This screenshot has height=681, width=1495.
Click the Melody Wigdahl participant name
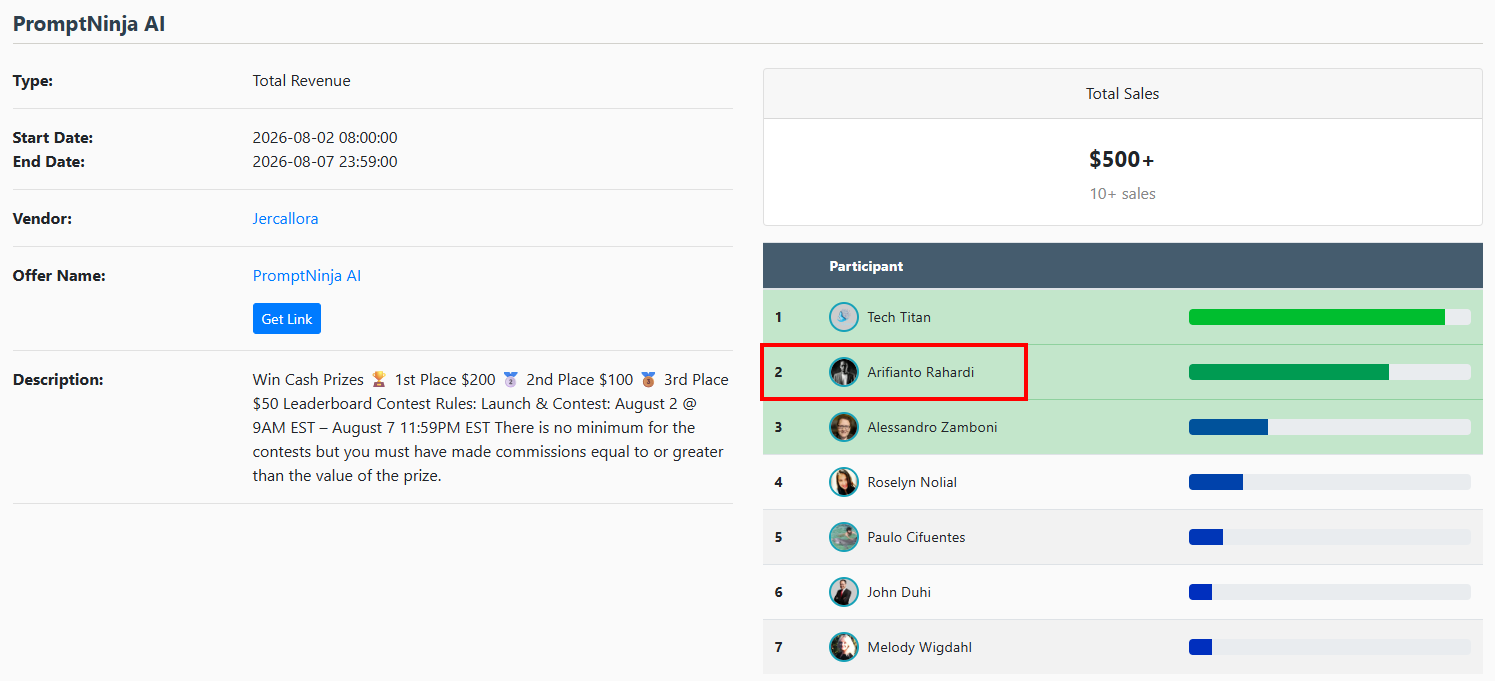919,647
